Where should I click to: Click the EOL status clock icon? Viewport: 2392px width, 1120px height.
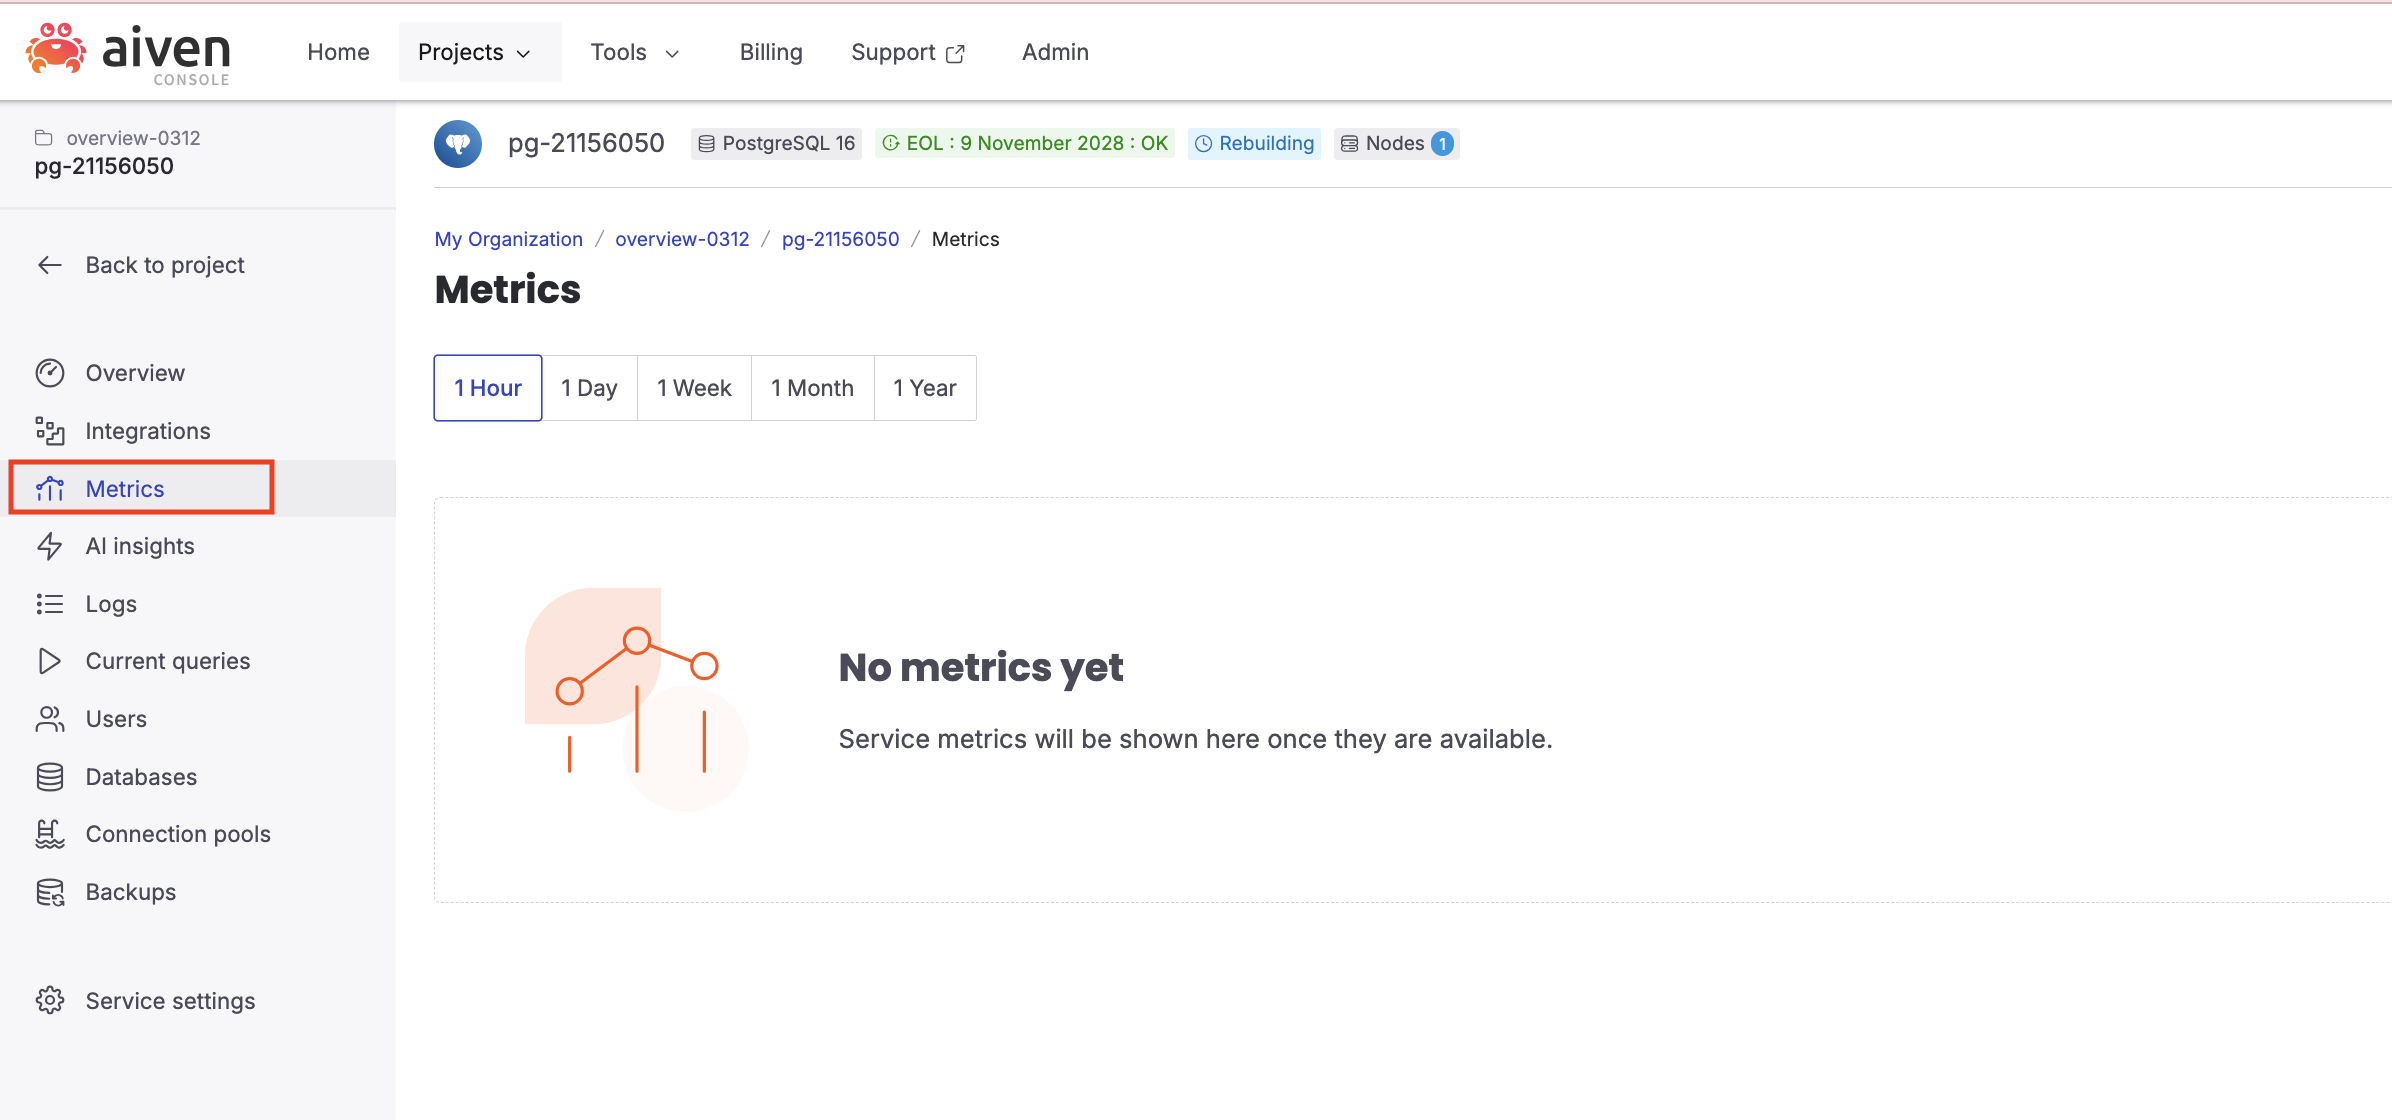coord(891,143)
